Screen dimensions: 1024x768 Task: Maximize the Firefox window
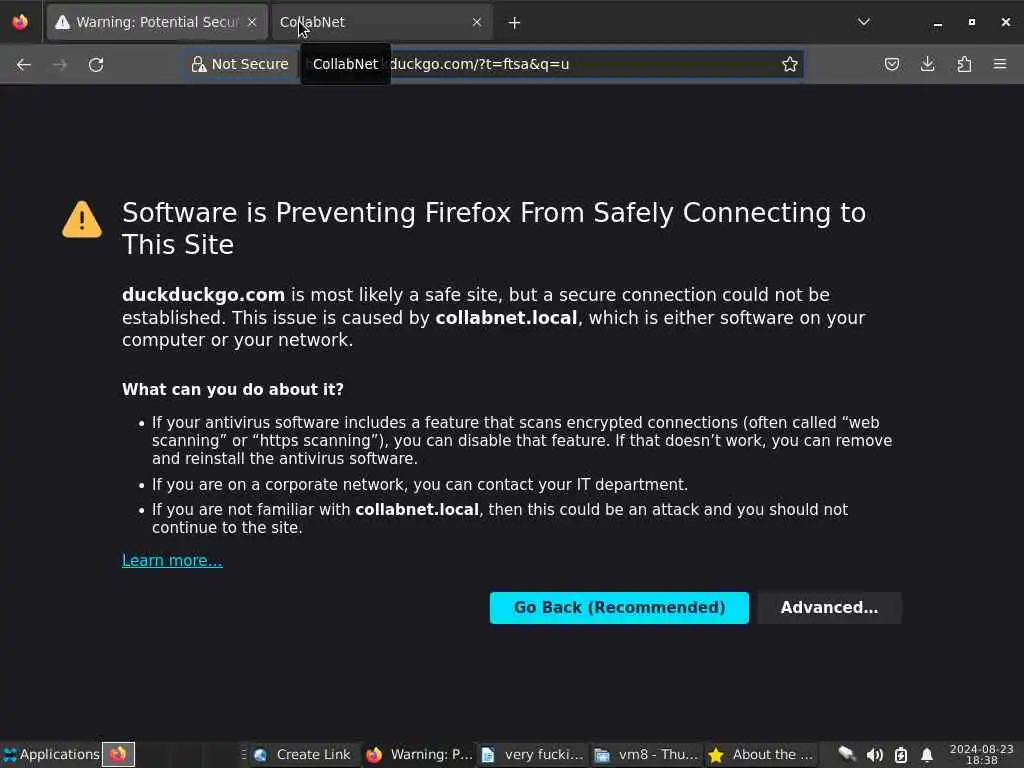(x=972, y=22)
